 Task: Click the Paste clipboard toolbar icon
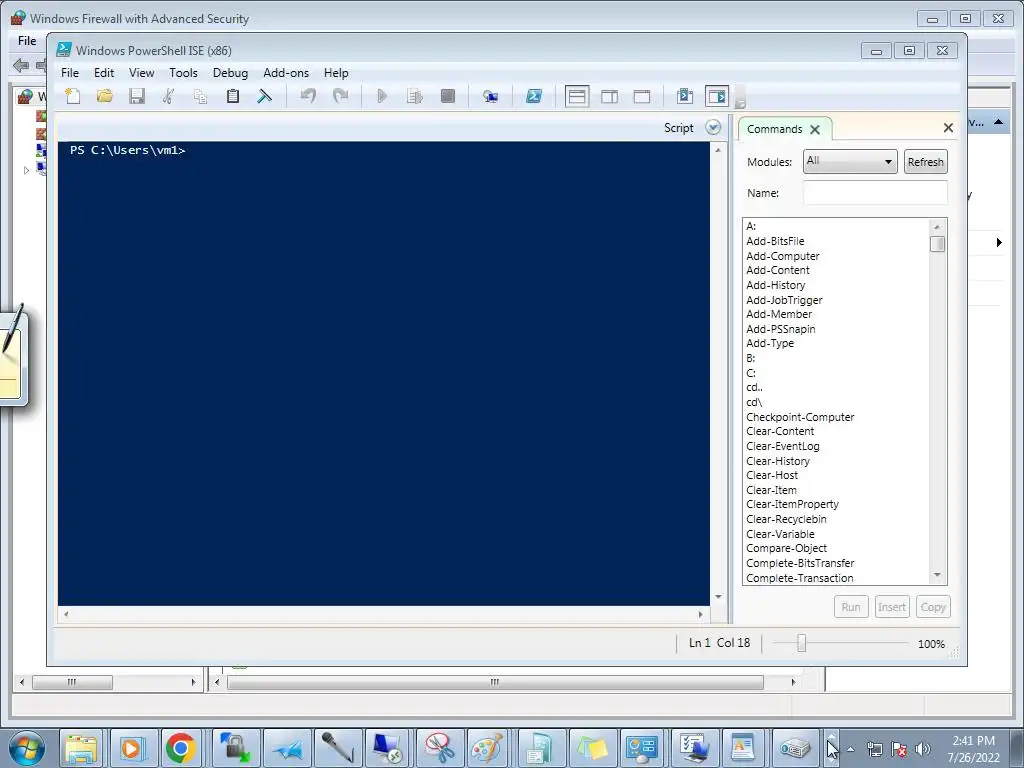(232, 97)
